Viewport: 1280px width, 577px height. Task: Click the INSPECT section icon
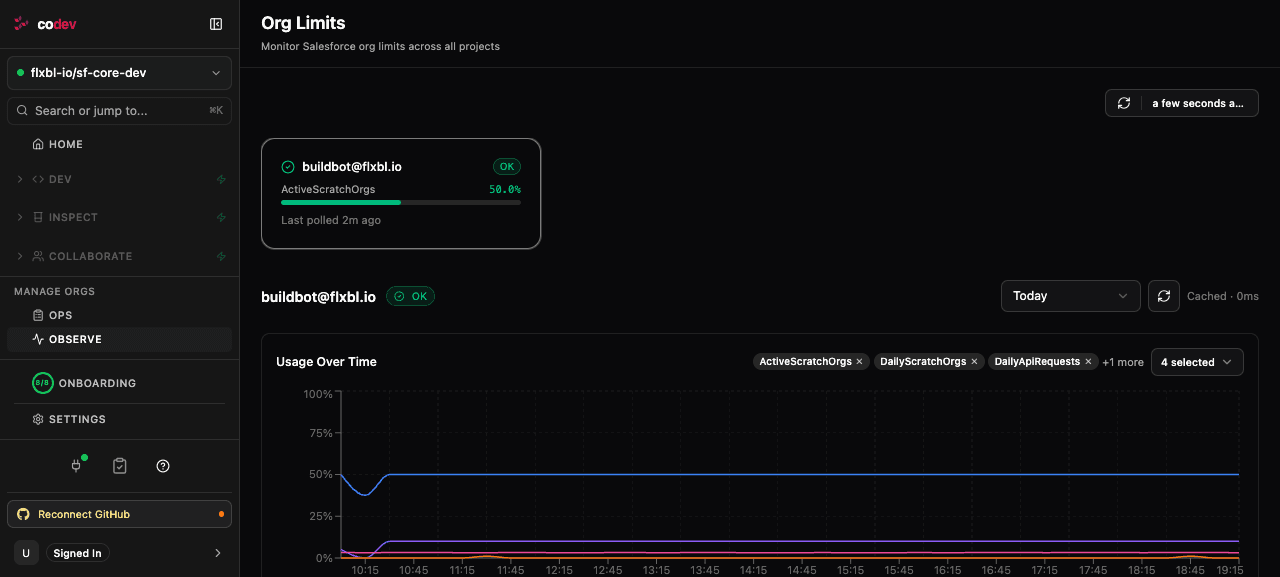pyautogui.click(x=38, y=217)
